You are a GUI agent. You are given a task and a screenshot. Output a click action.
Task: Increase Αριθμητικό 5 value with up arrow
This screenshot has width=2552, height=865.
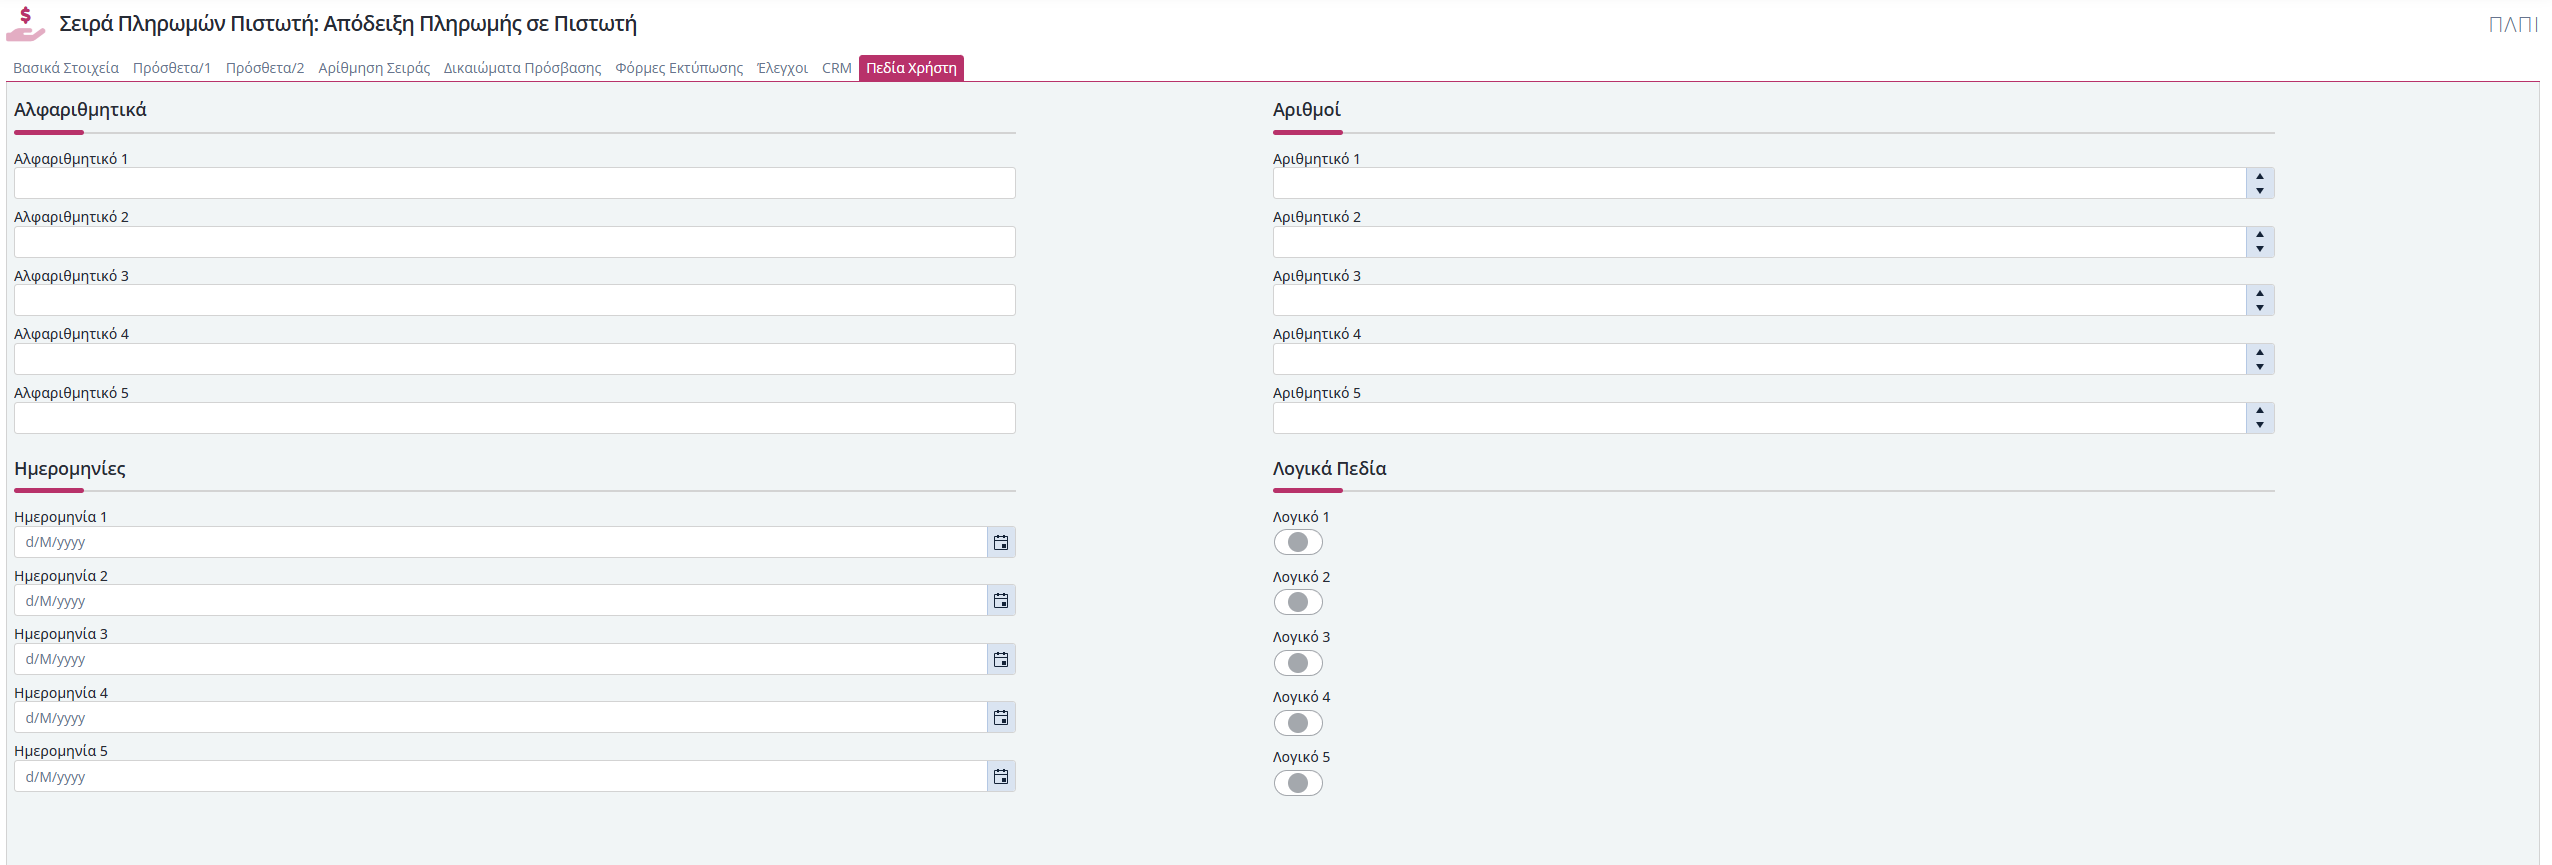2260,411
